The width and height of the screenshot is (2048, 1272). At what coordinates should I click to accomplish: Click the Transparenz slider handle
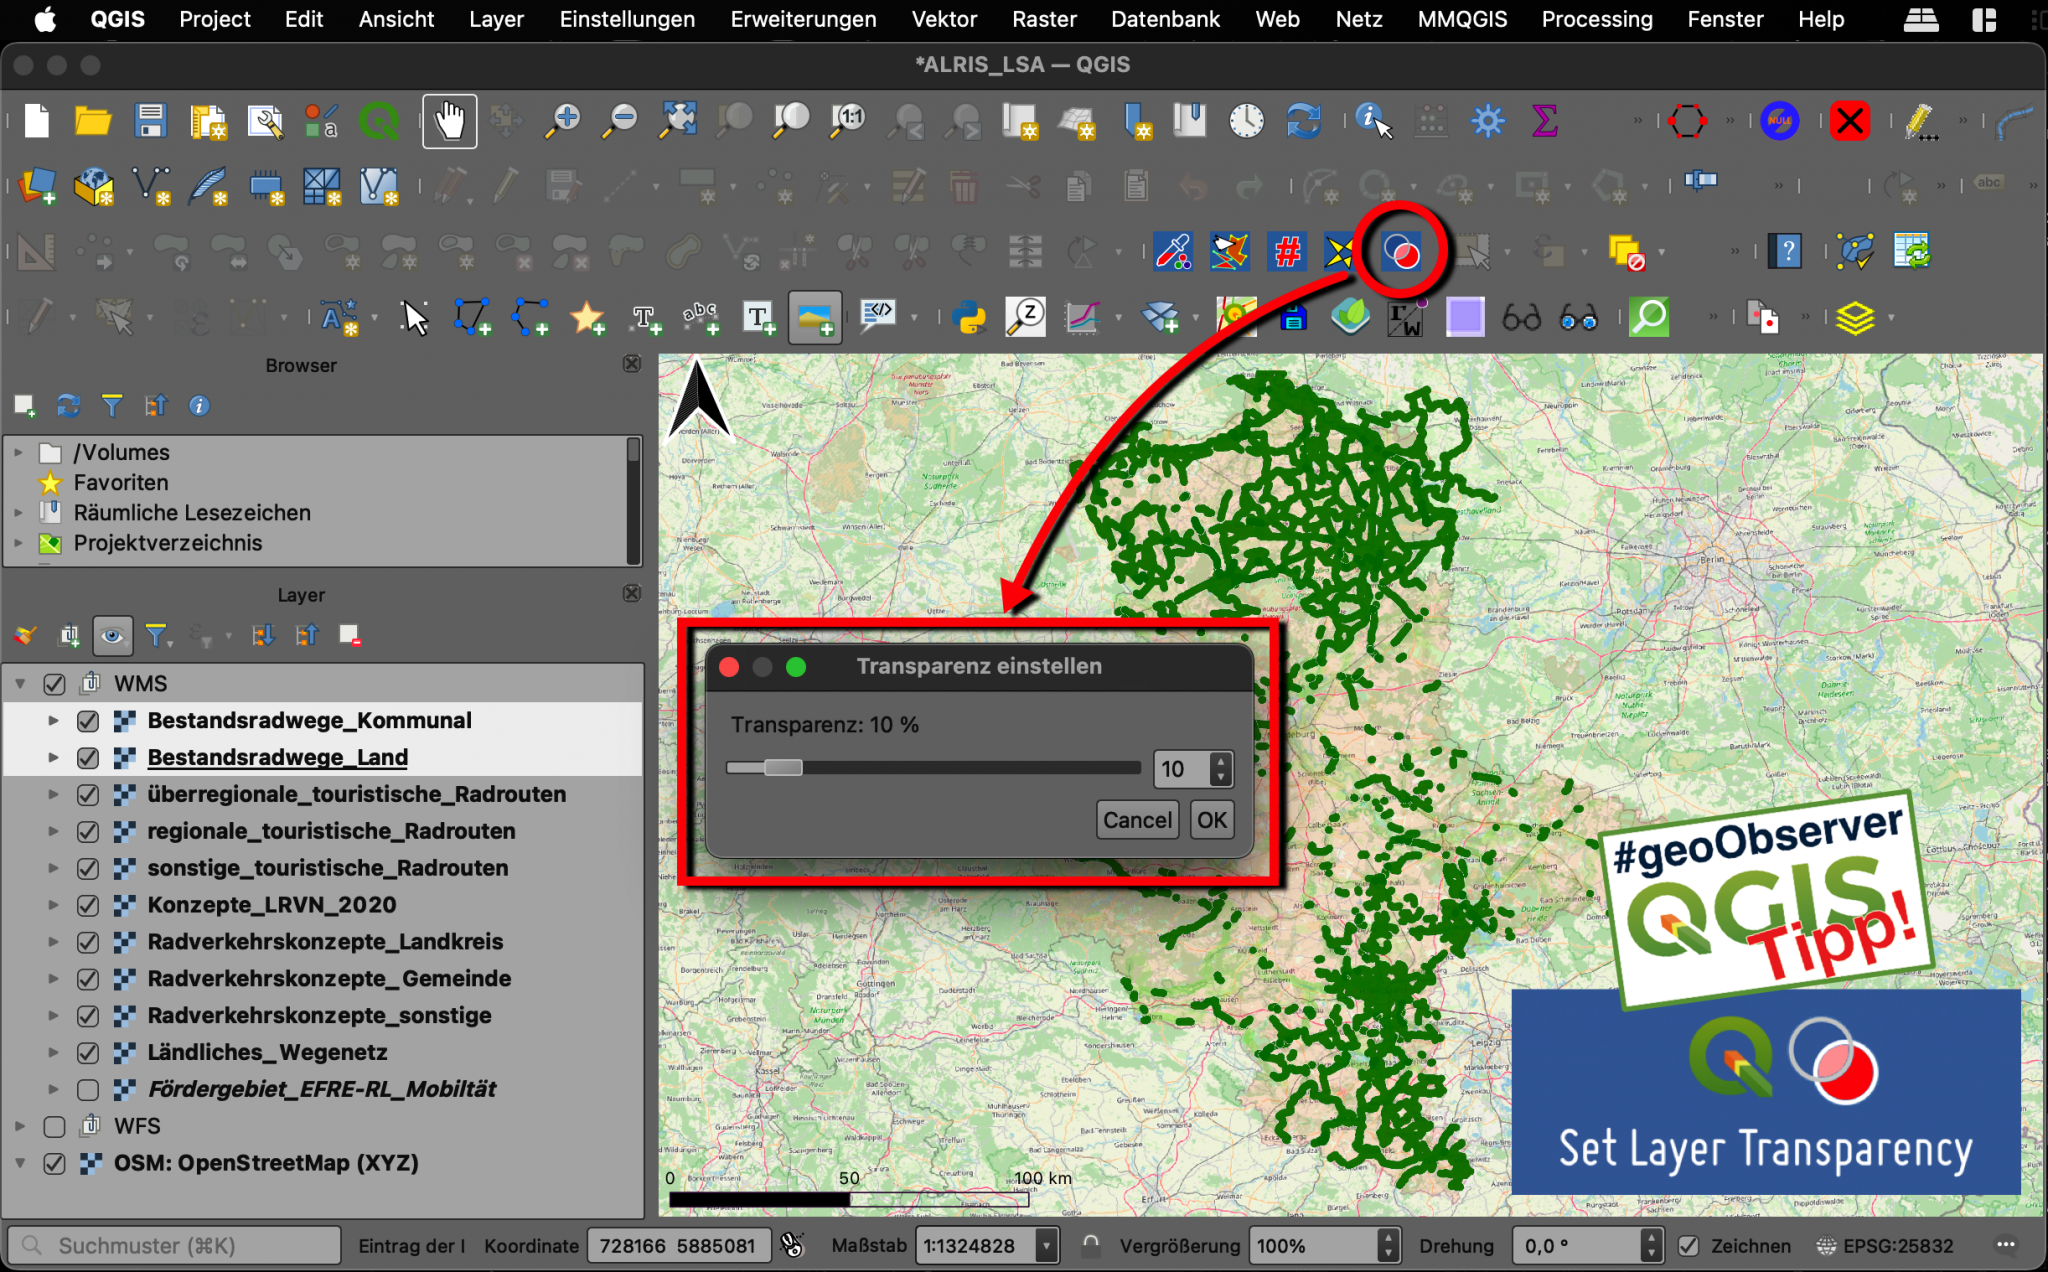coord(783,768)
